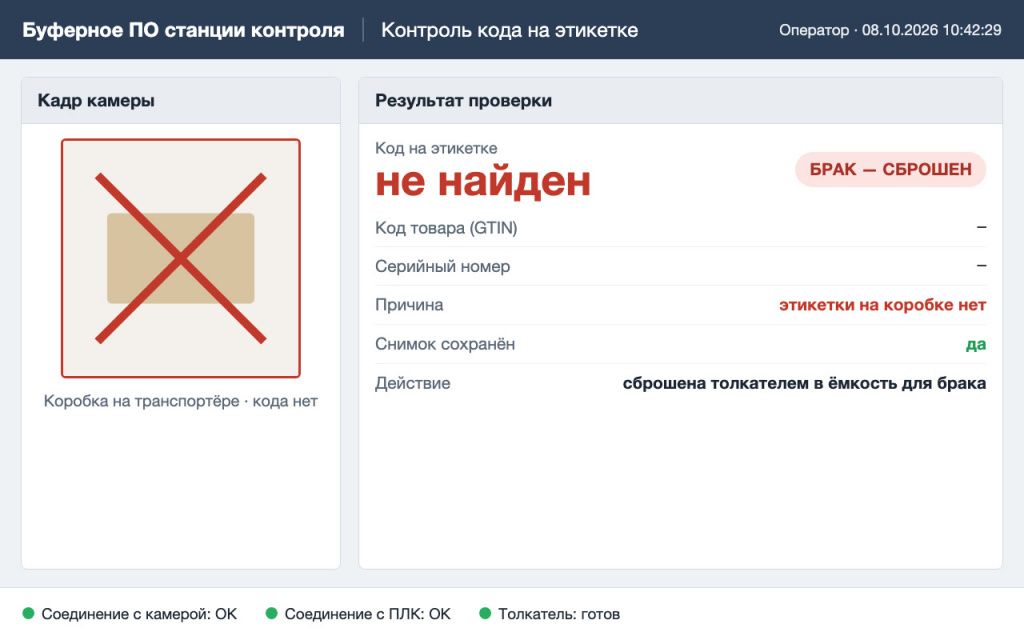1024x640 pixels.
Task: Click the 'Причина' row label
Action: tap(409, 305)
